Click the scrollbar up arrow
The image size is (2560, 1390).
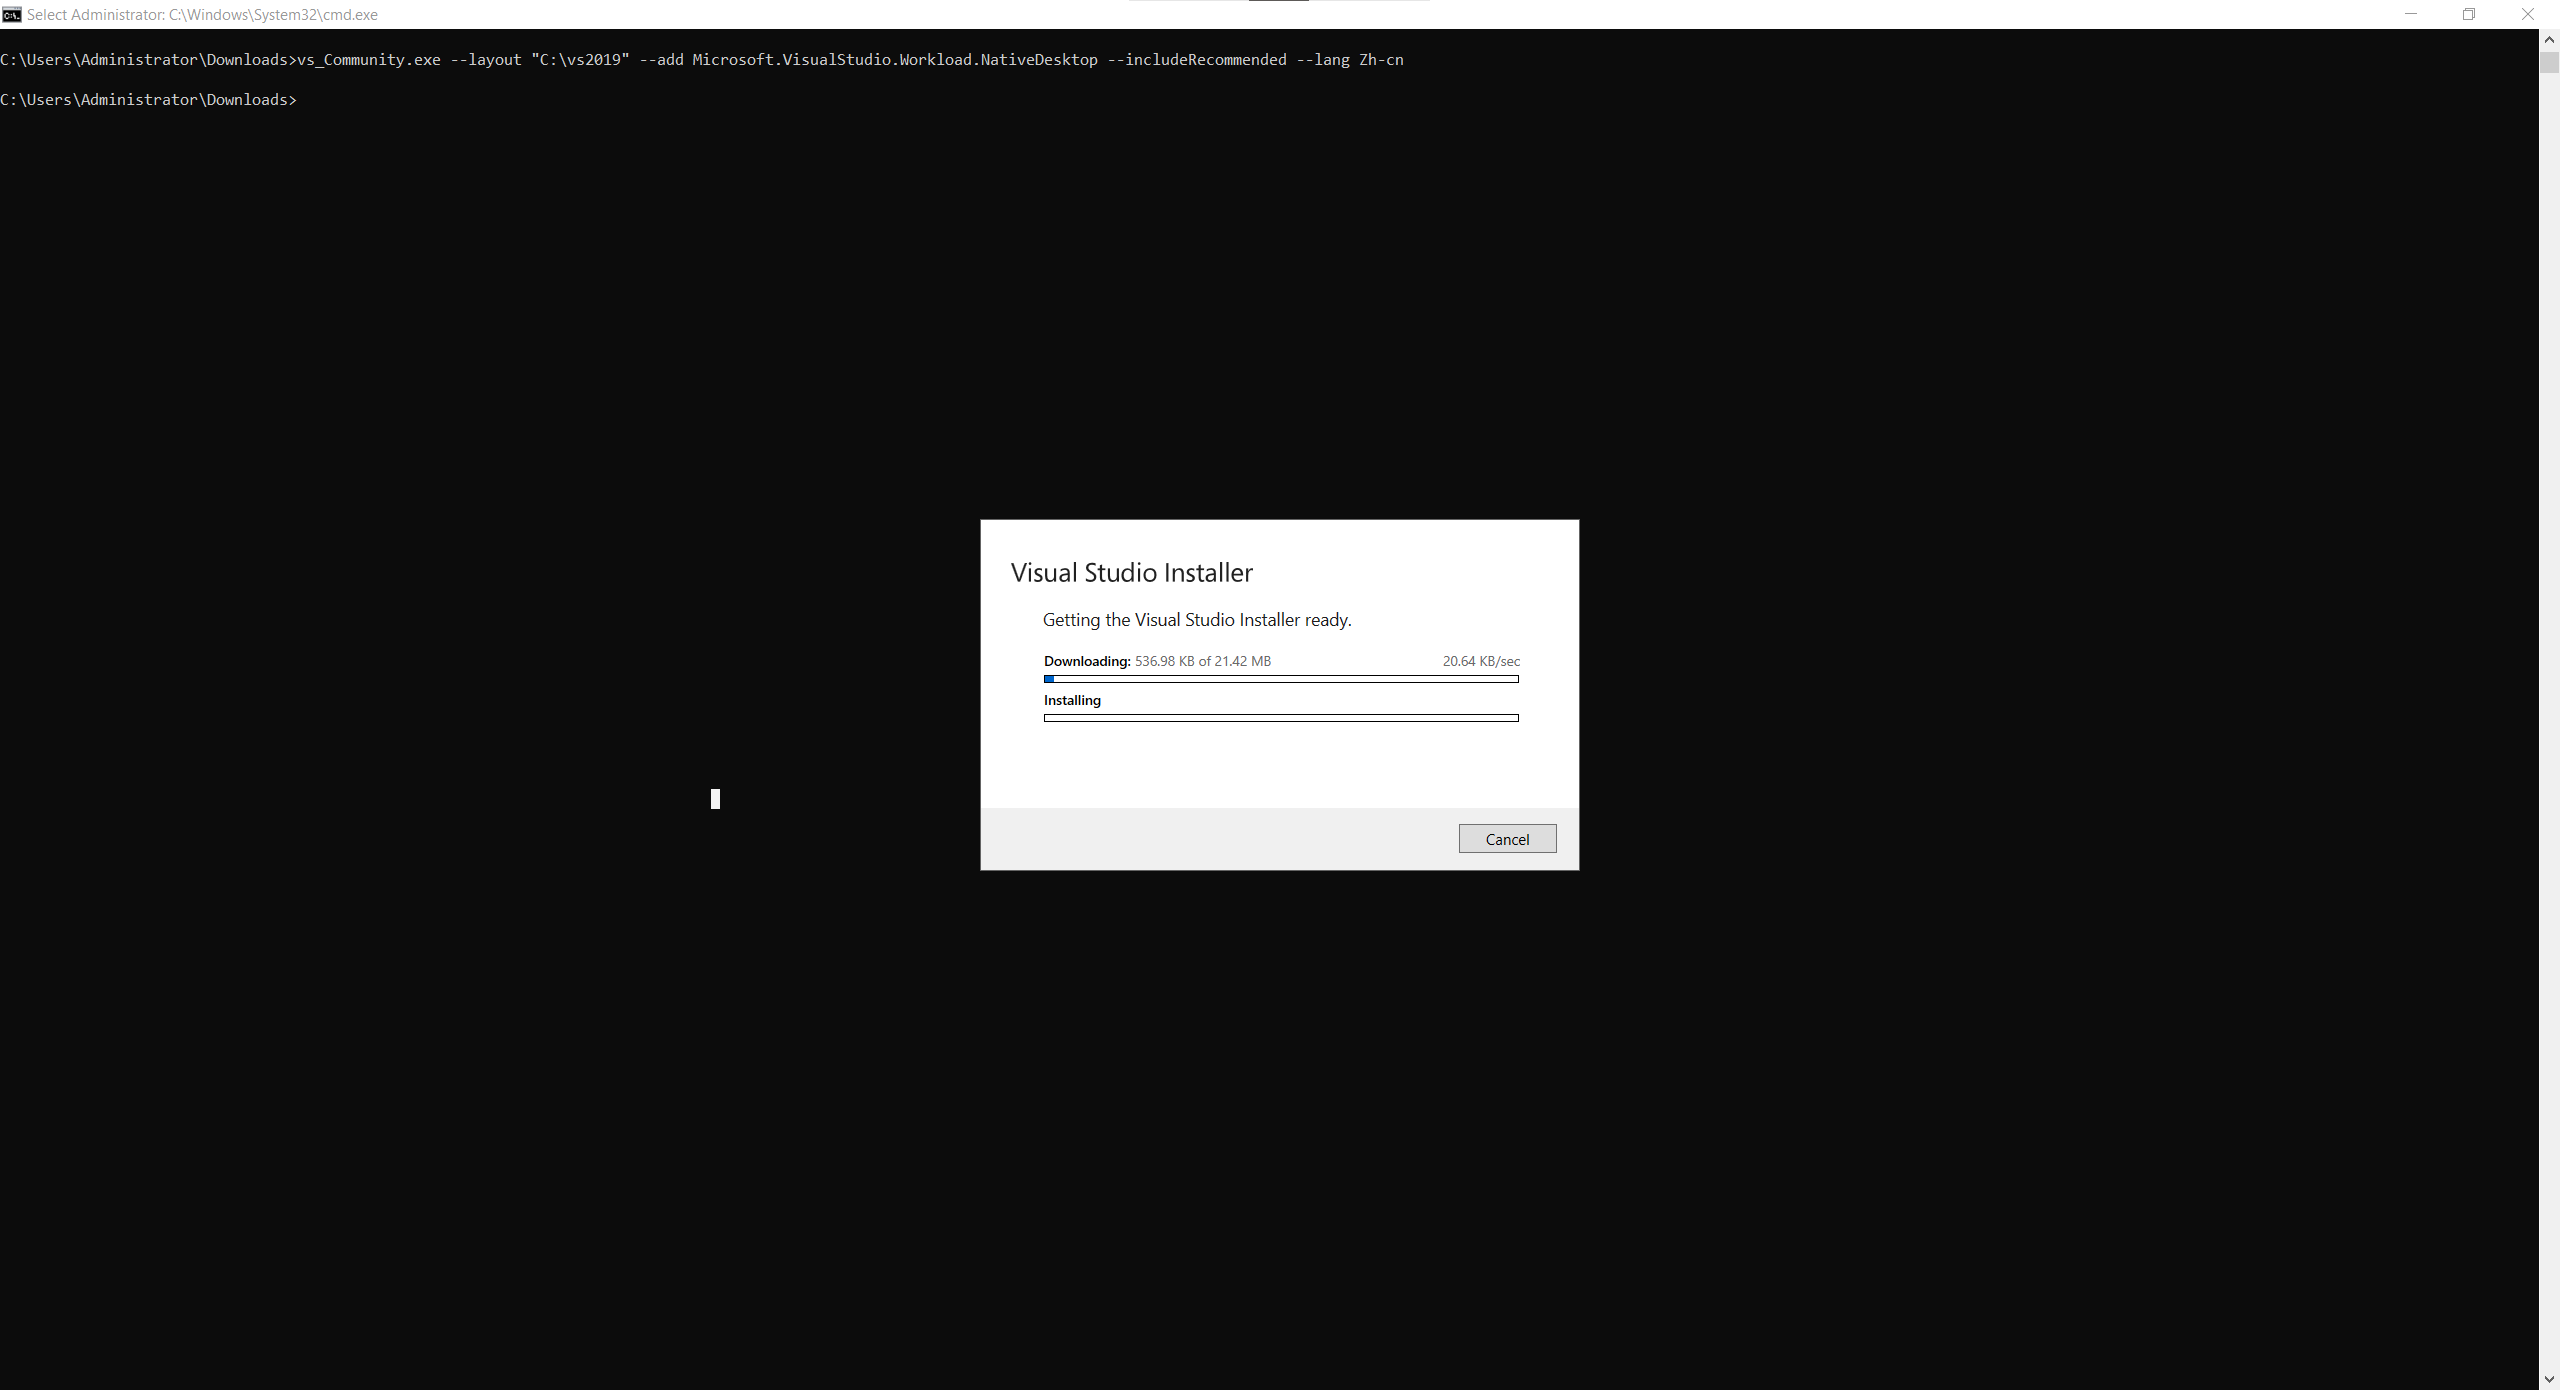tap(2549, 39)
